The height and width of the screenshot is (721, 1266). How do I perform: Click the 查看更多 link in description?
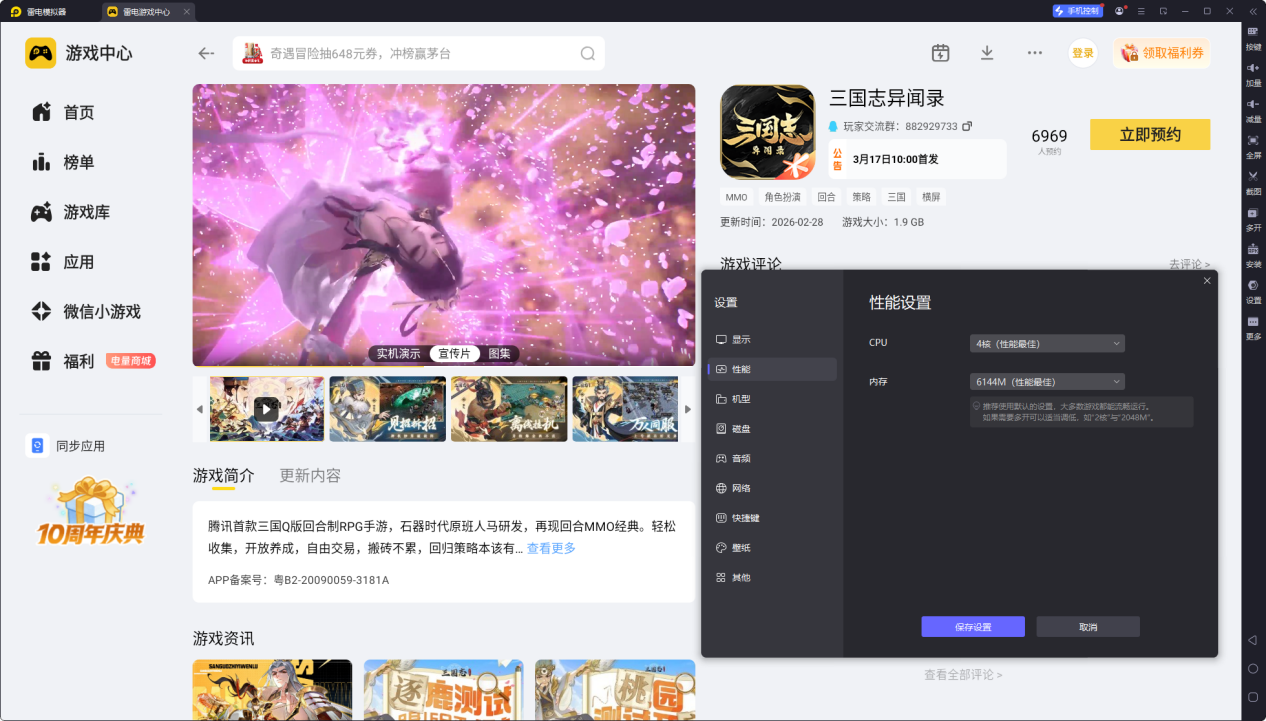pyautogui.click(x=551, y=548)
